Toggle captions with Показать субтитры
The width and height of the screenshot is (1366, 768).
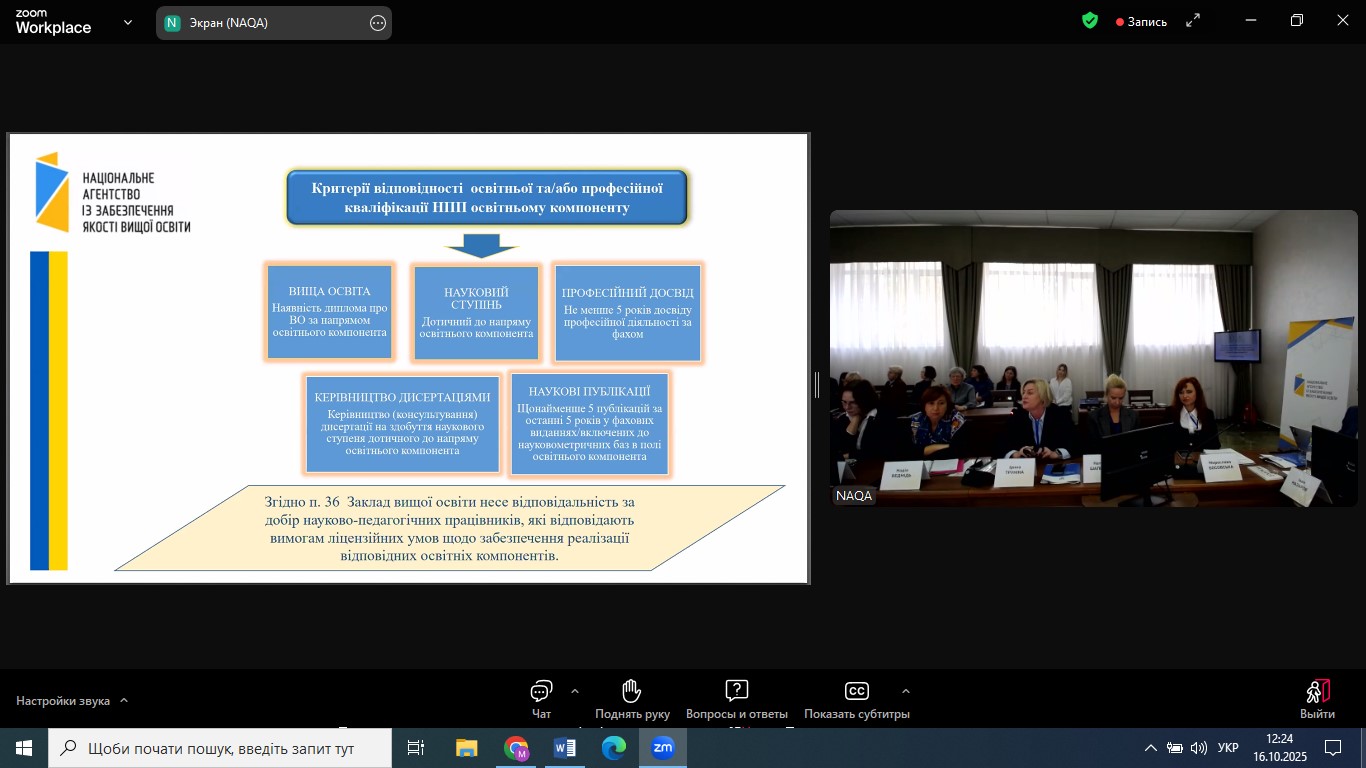click(x=856, y=692)
